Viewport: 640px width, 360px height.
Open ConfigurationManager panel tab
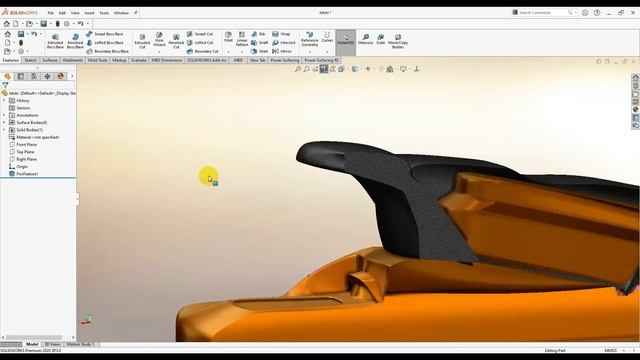click(34, 76)
